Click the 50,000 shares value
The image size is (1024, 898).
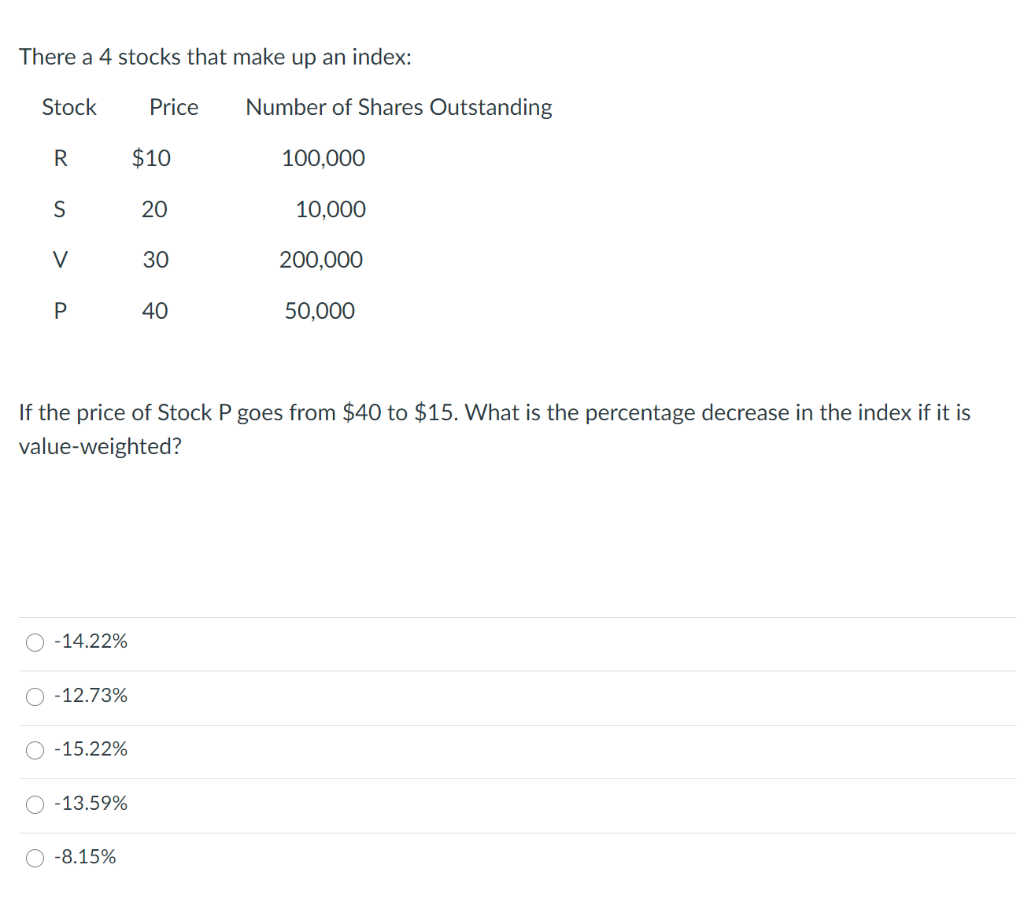(x=320, y=312)
